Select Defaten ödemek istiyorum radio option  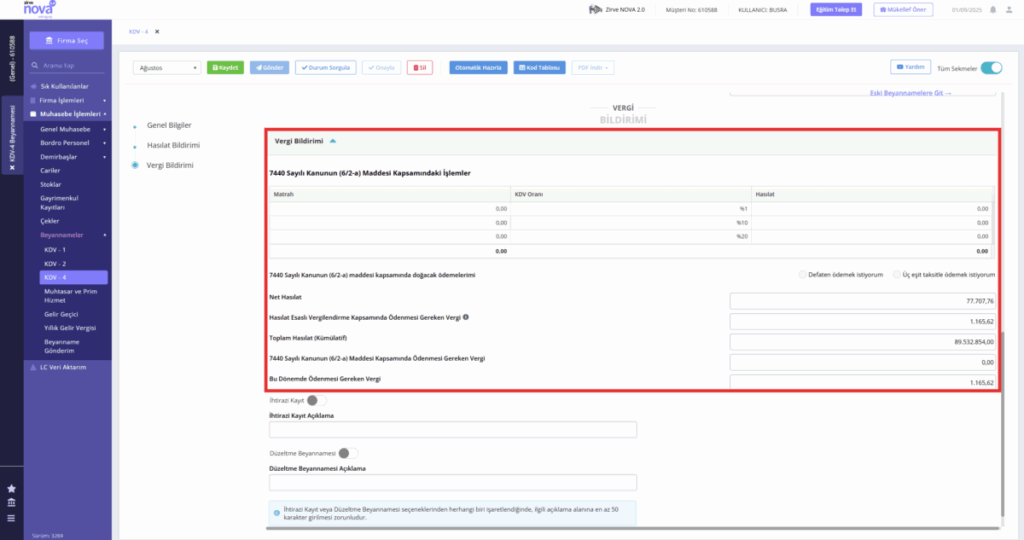point(803,275)
